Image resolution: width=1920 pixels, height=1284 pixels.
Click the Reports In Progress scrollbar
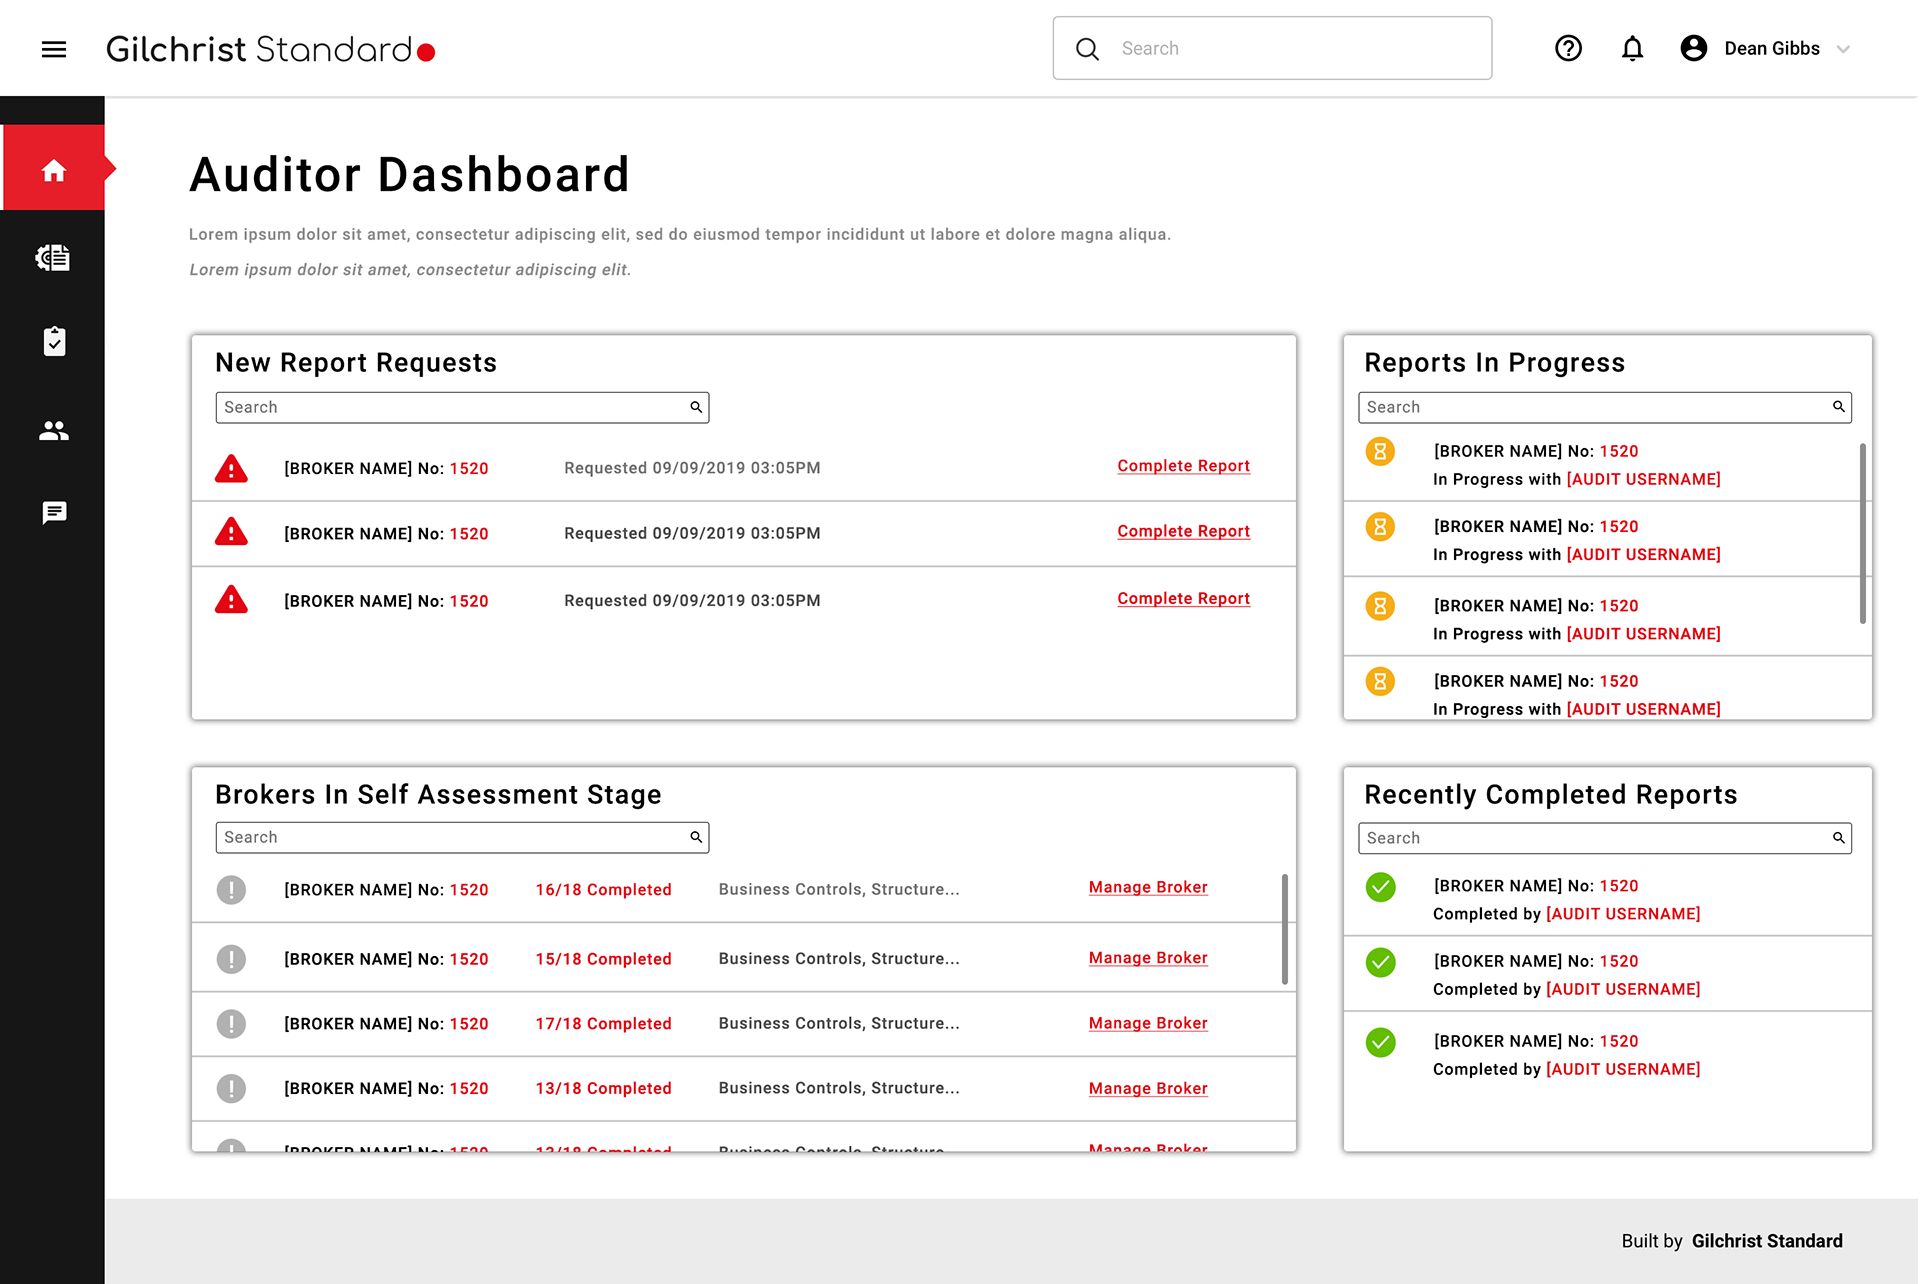pos(1862,533)
